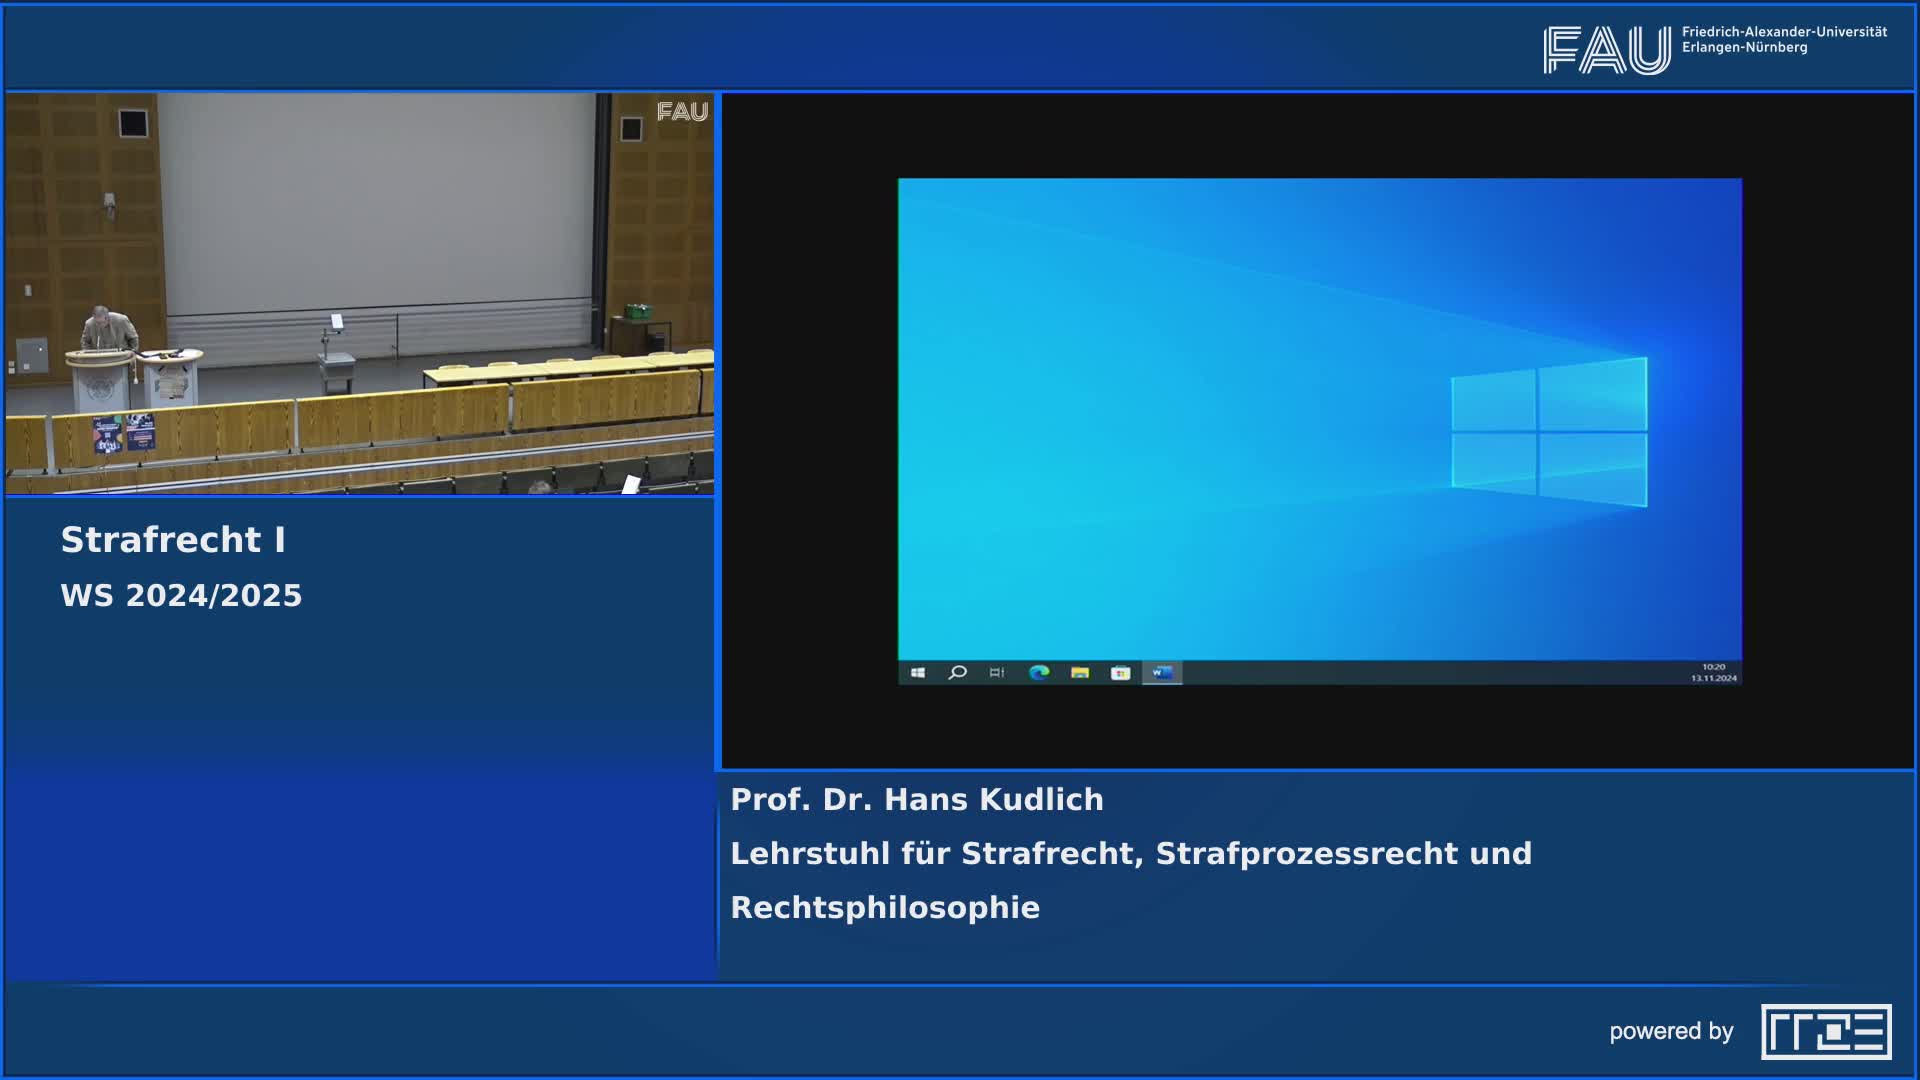
Task: Select the lecture hall camera view
Action: (360, 295)
